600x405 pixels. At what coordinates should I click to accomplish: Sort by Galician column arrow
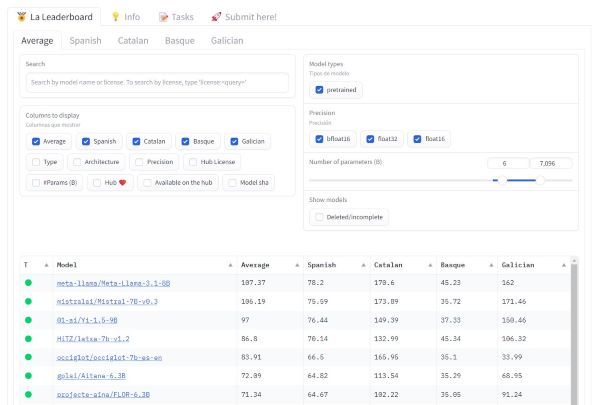click(x=565, y=265)
